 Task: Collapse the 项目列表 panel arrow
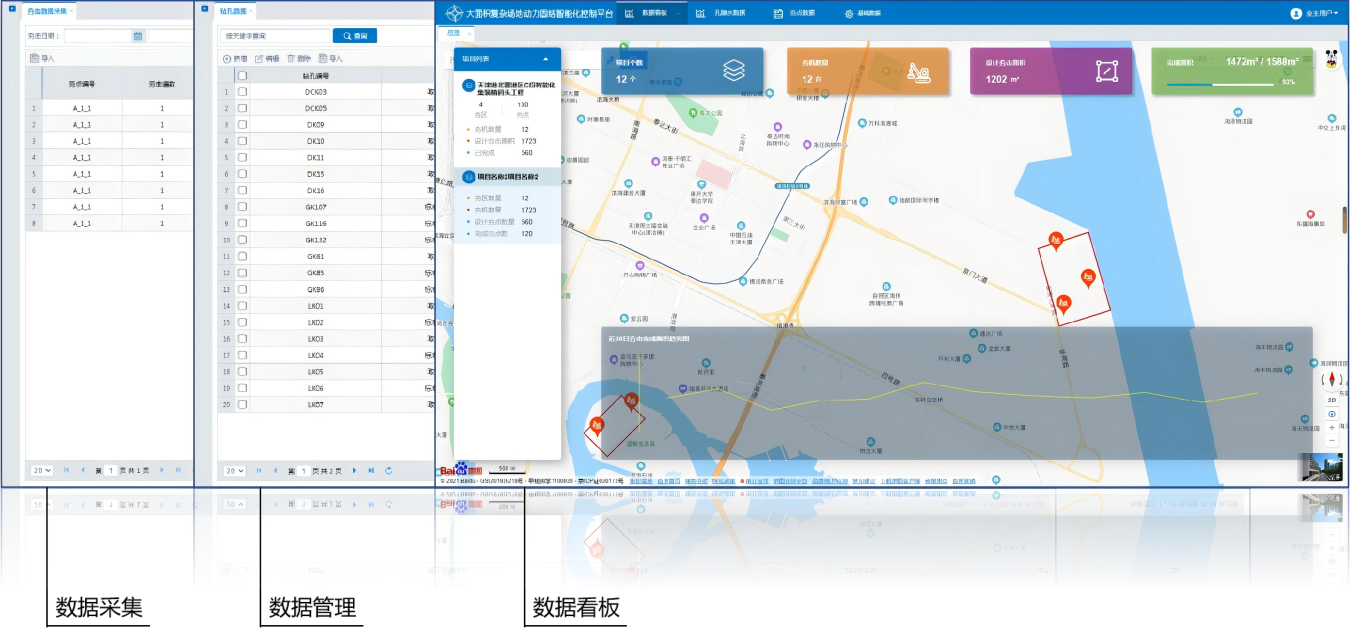pos(545,59)
